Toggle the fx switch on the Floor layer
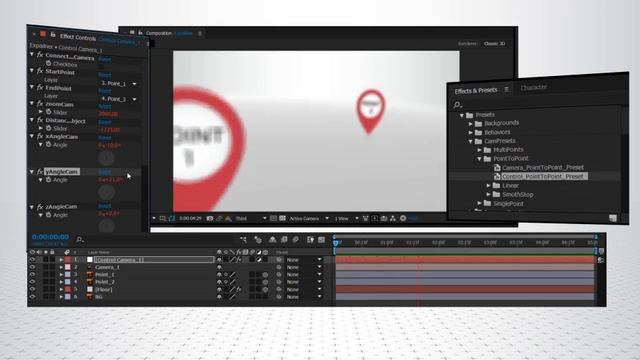Image resolution: width=640 pixels, height=360 pixels. click(239, 289)
